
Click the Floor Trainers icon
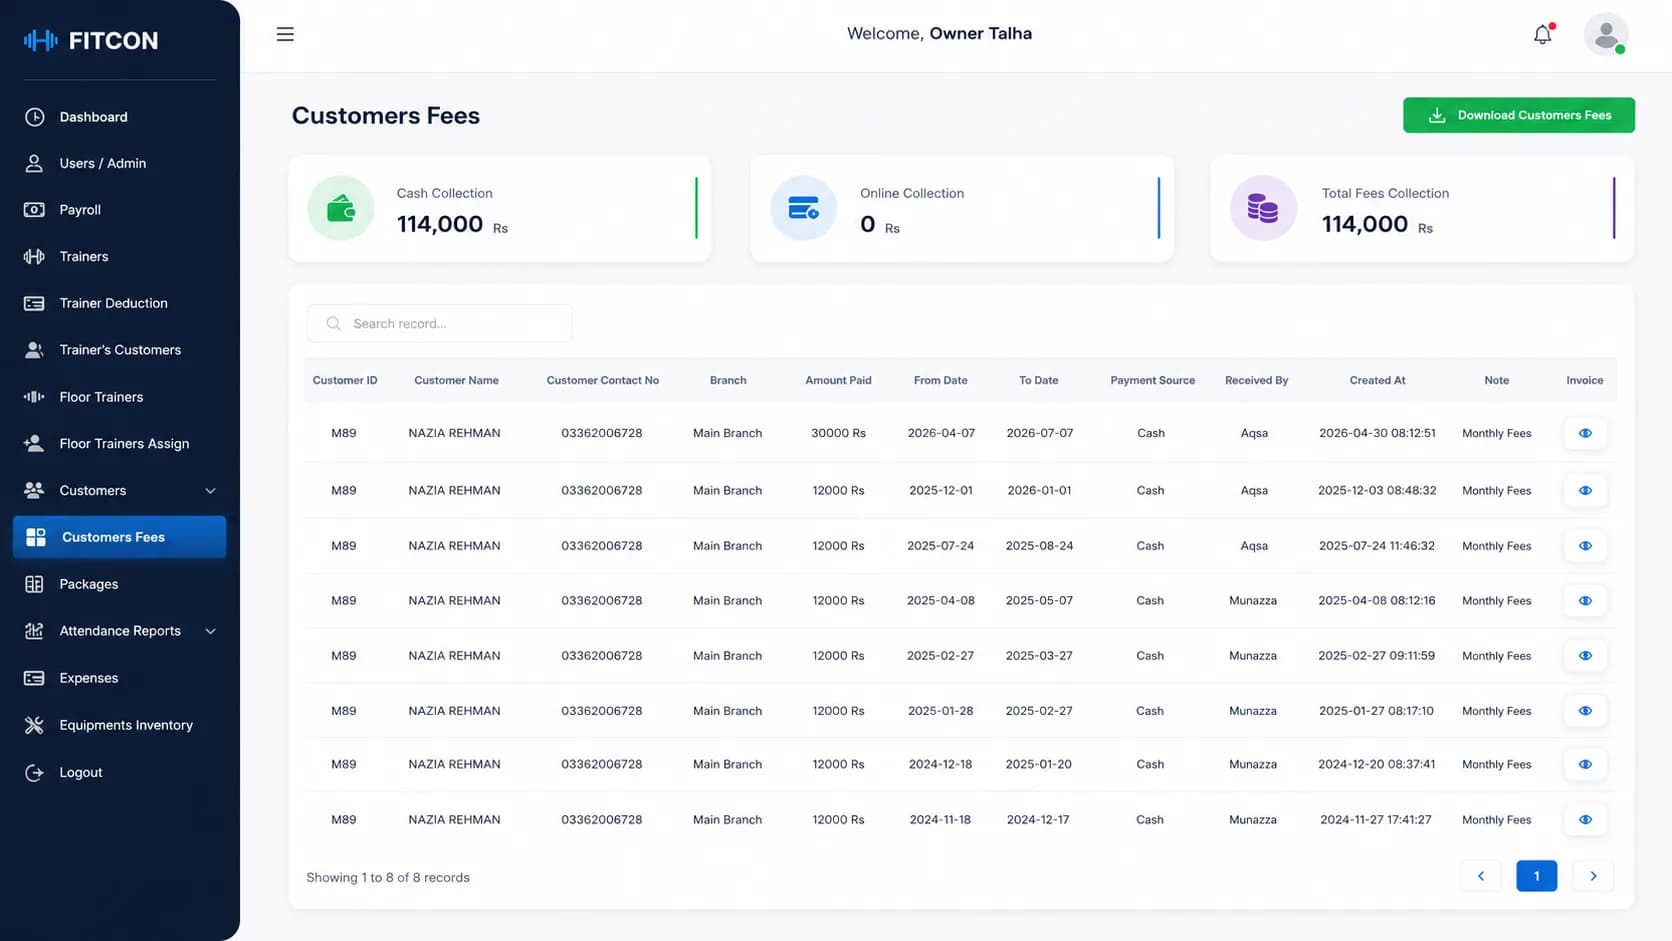click(x=34, y=397)
